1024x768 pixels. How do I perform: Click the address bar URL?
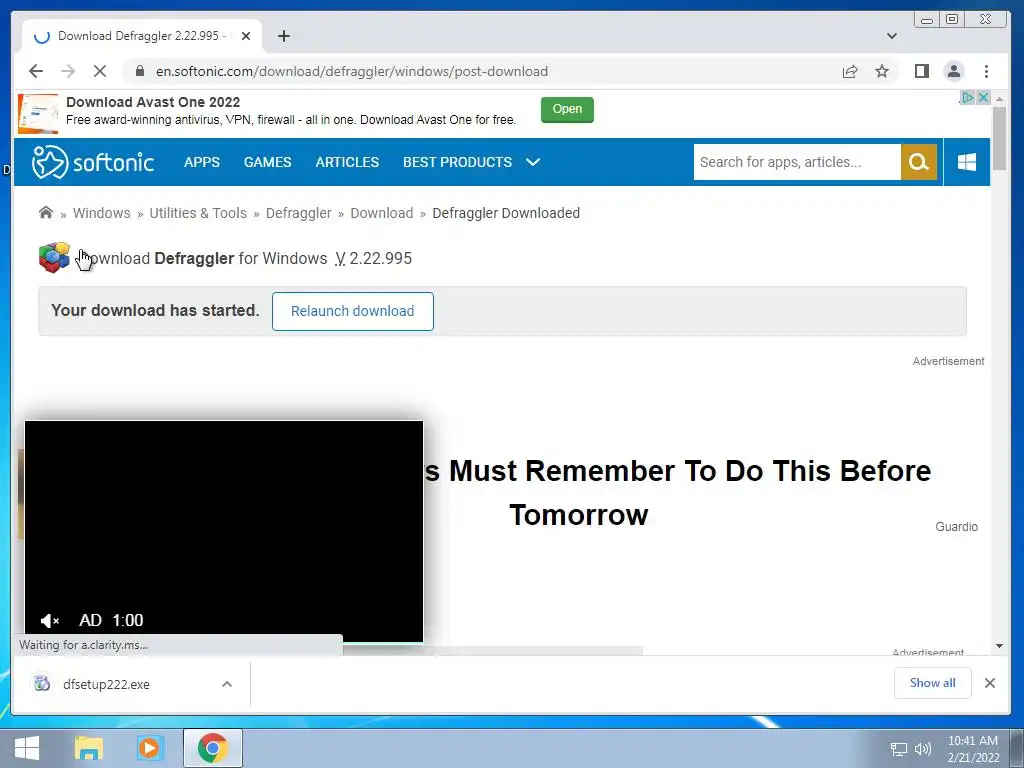pos(351,71)
